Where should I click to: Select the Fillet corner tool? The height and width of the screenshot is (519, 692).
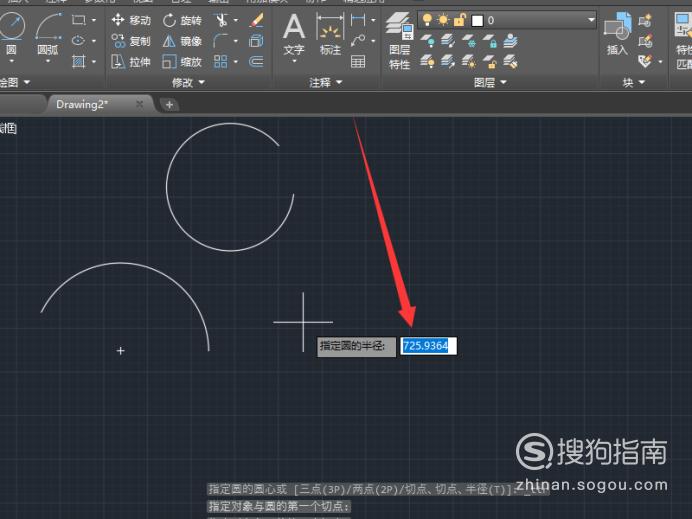[x=220, y=41]
